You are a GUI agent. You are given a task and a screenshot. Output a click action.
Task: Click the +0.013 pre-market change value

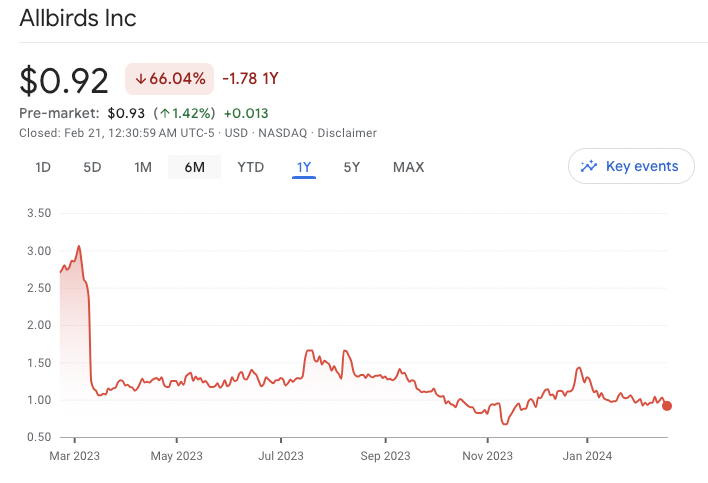coord(246,113)
